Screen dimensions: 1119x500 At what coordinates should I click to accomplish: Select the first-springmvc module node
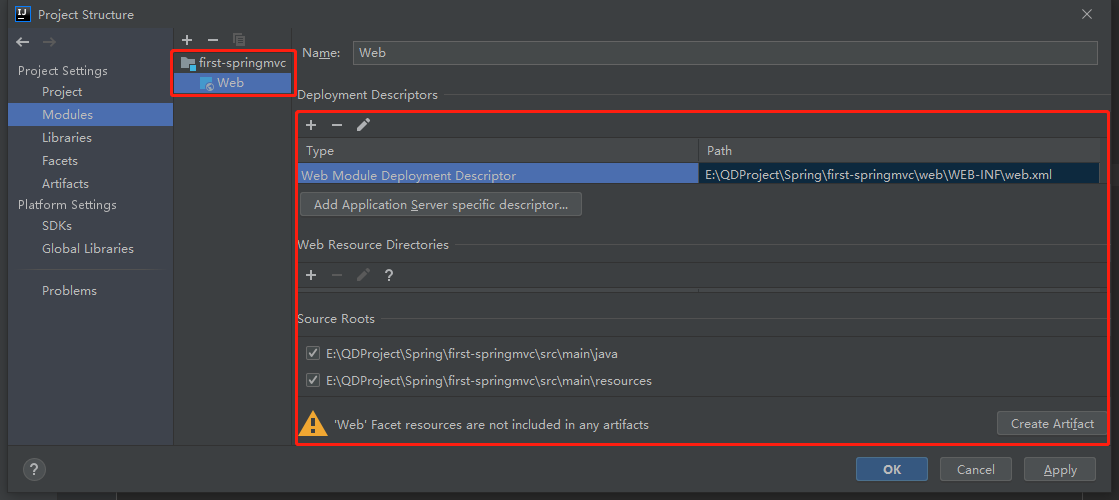(x=233, y=63)
